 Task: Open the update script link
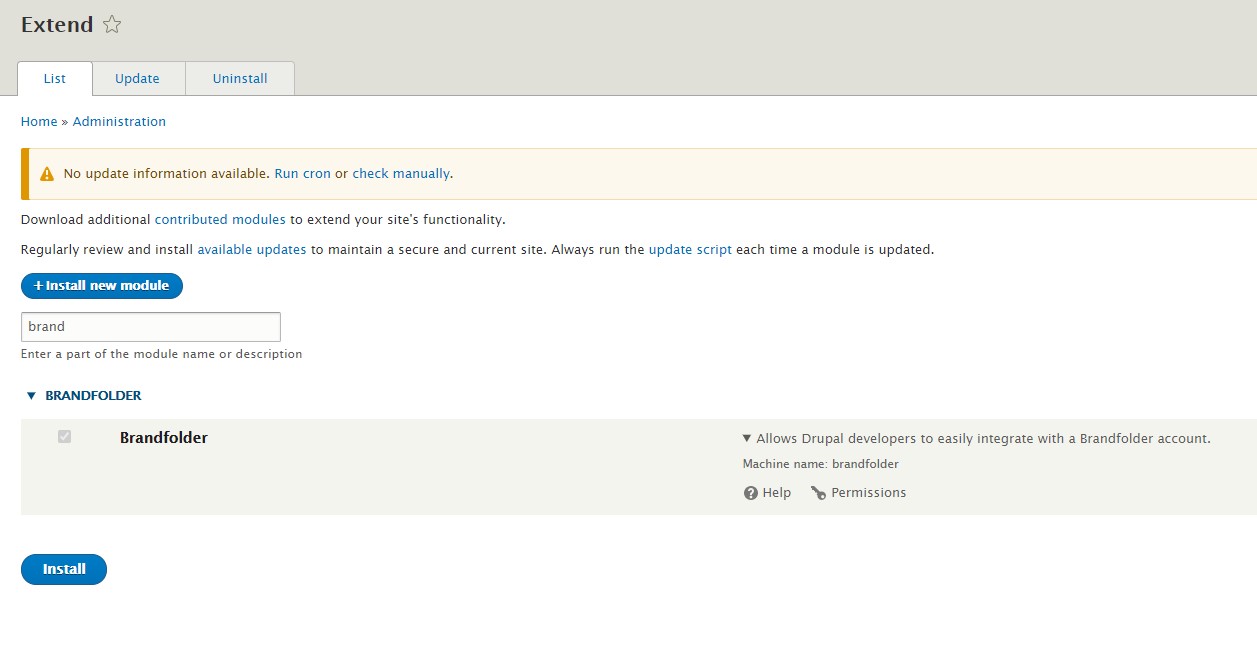pyautogui.click(x=690, y=249)
